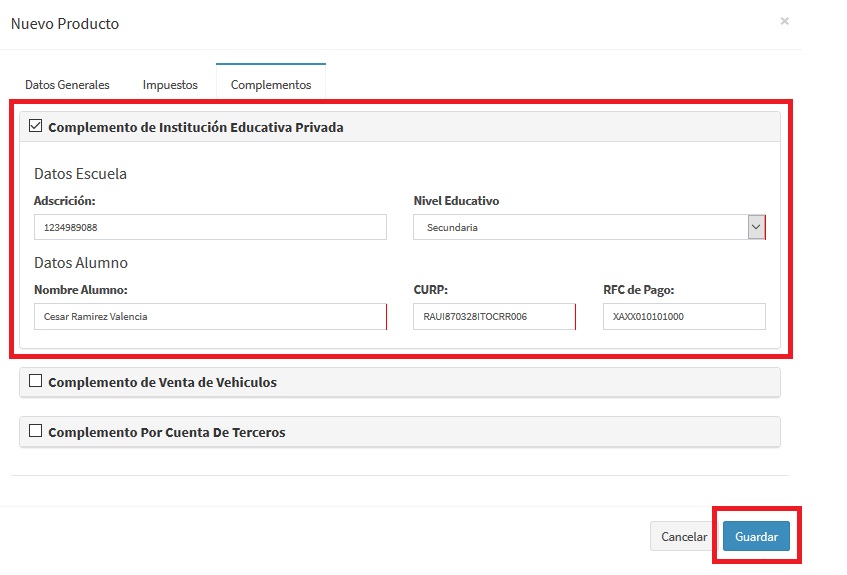Open the Nivel Educativo dropdown arrow

pyautogui.click(x=756, y=227)
